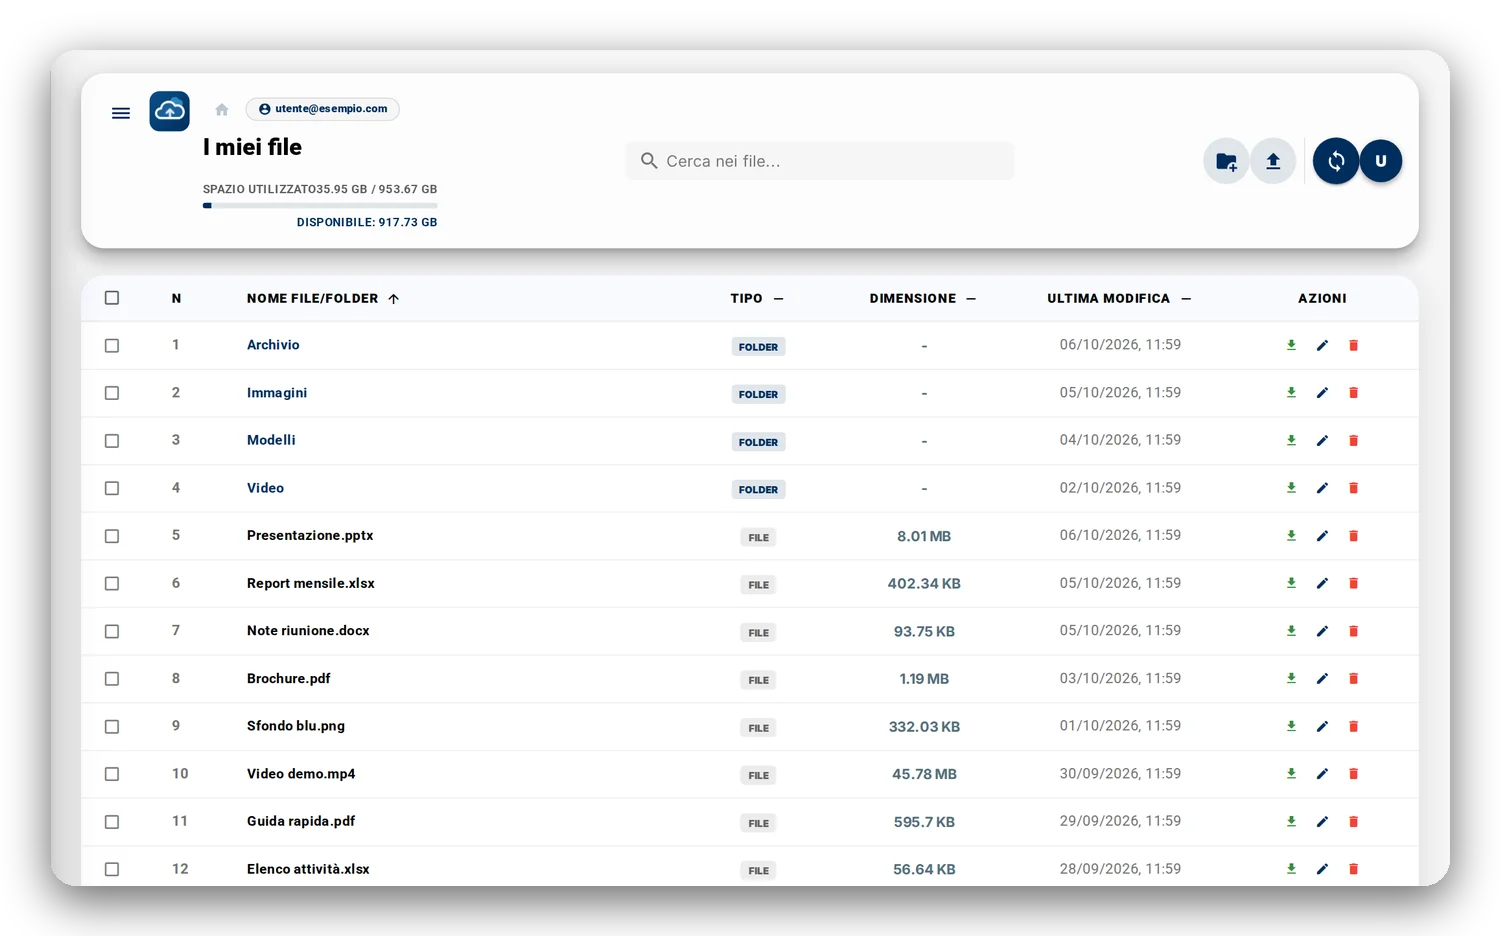The height and width of the screenshot is (936, 1500).
Task: Focus the Cerca nei file search field
Action: tap(820, 161)
